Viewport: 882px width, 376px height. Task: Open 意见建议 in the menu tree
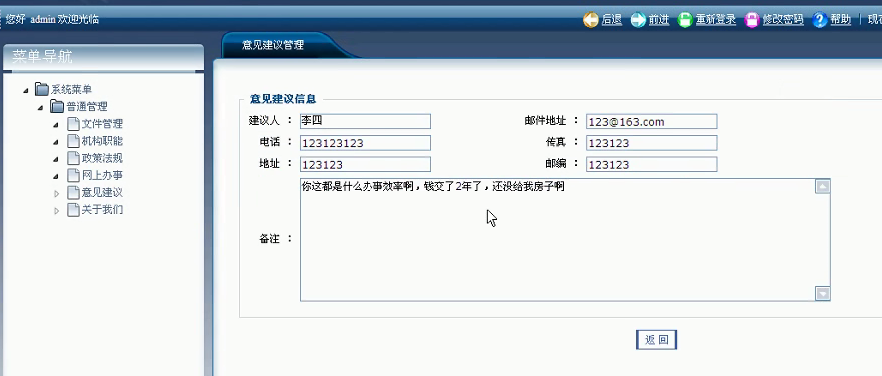[102, 193]
